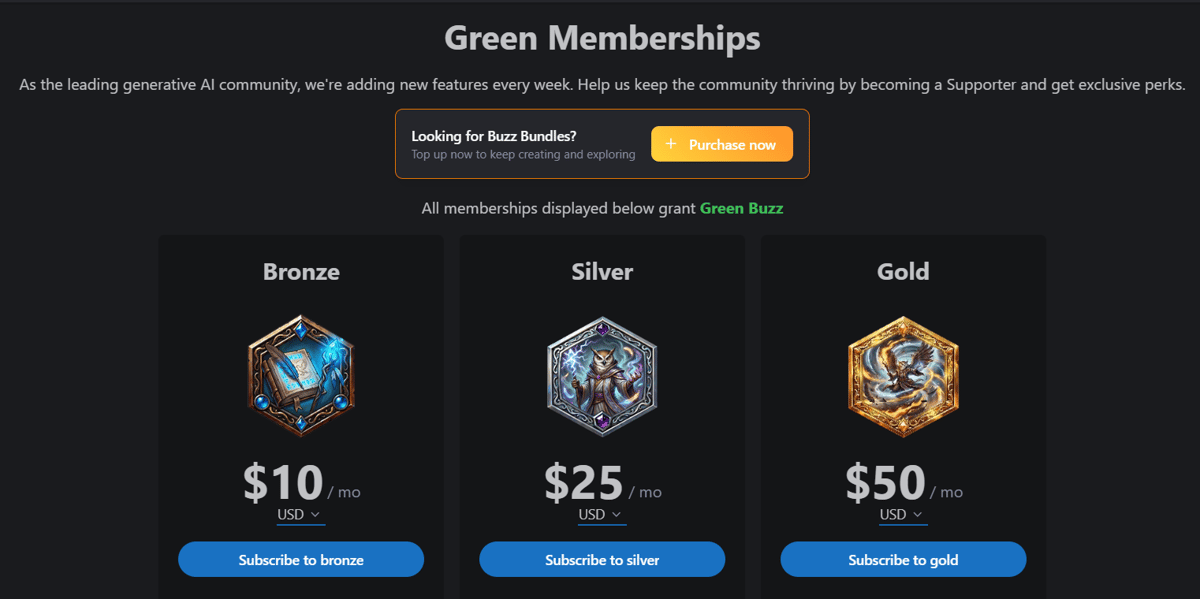Click the Gold eagle badge image
1200x599 pixels.
[903, 376]
